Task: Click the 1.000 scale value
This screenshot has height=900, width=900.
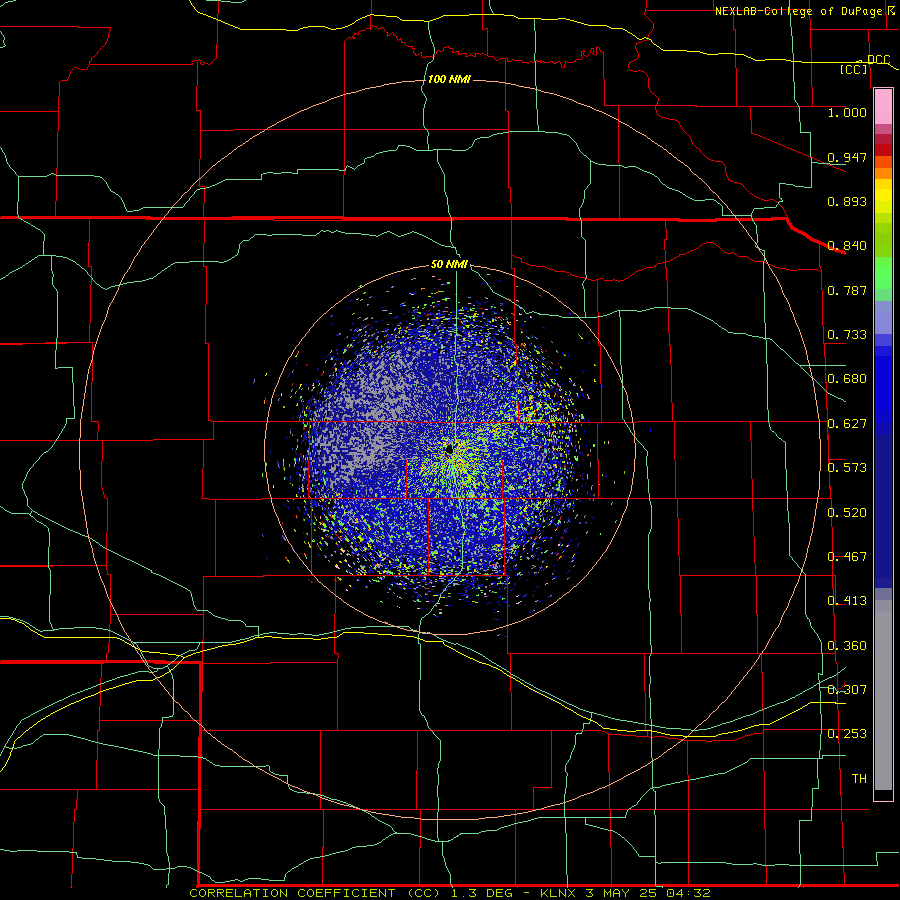Action: [847, 112]
